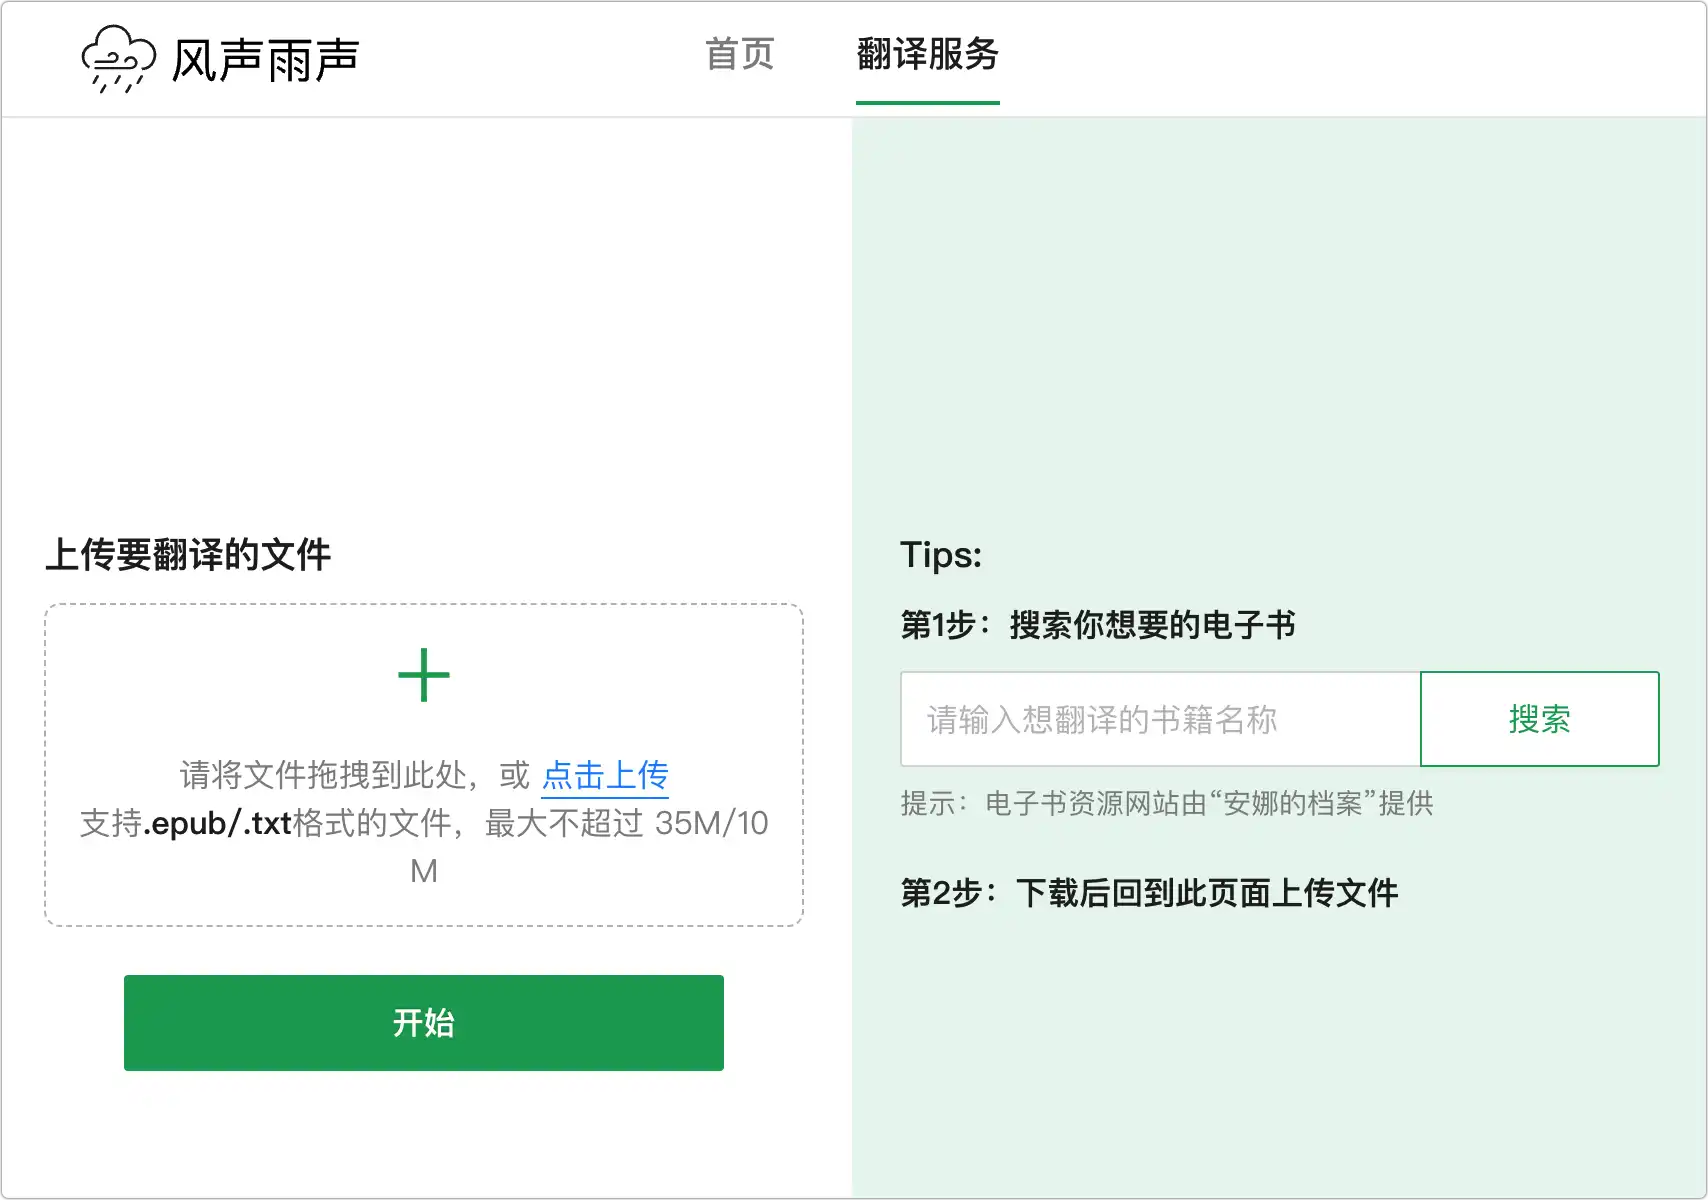The image size is (1708, 1200).
Task: Click the 安娜的档案 resource hint text
Action: click(1167, 803)
